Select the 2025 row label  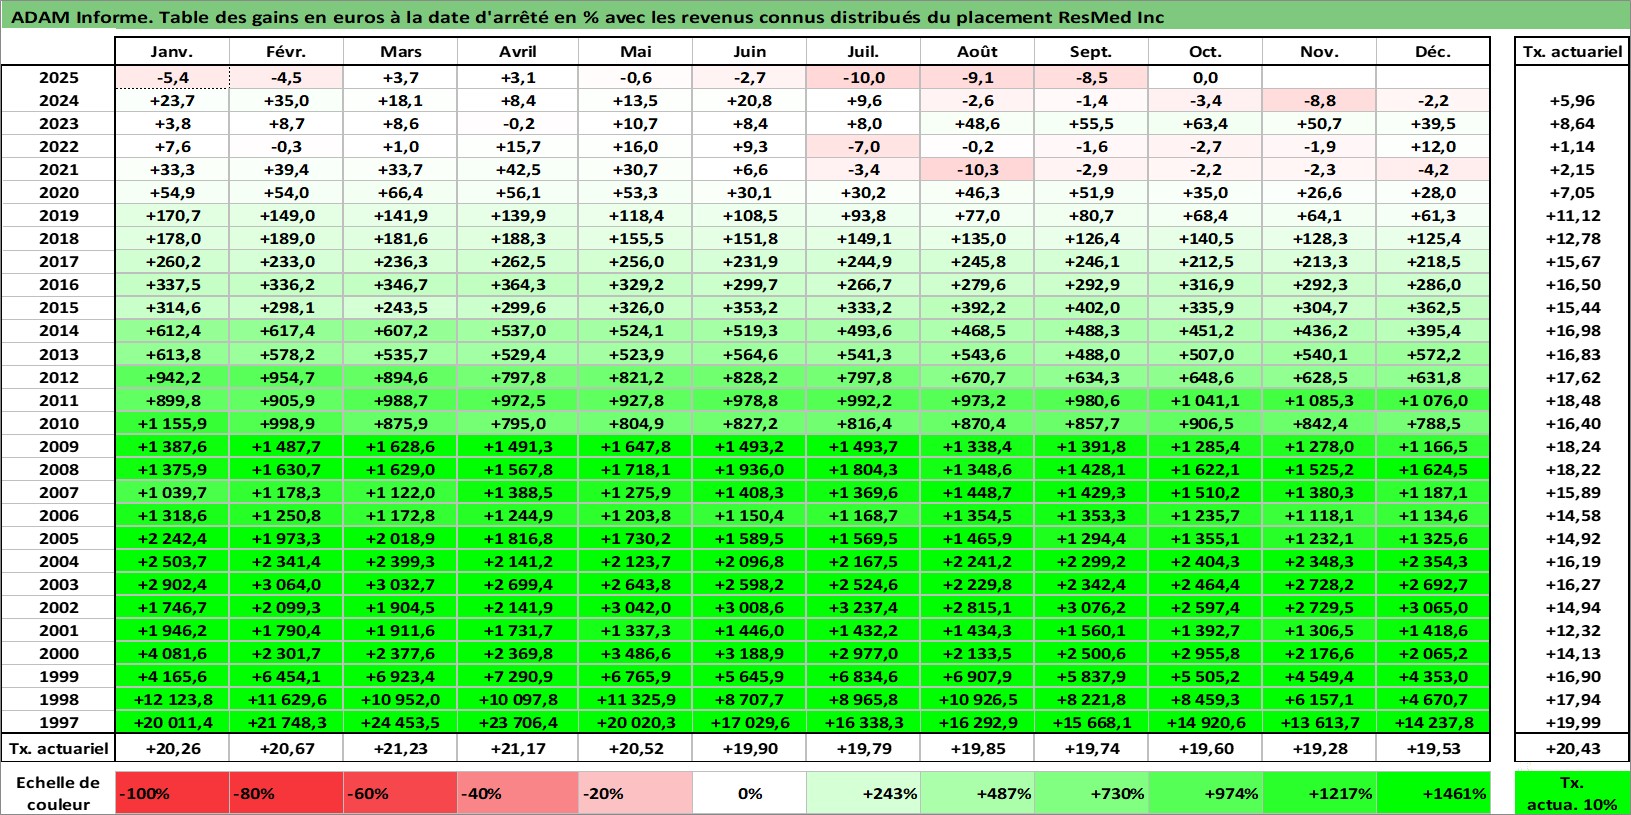[x=58, y=77]
